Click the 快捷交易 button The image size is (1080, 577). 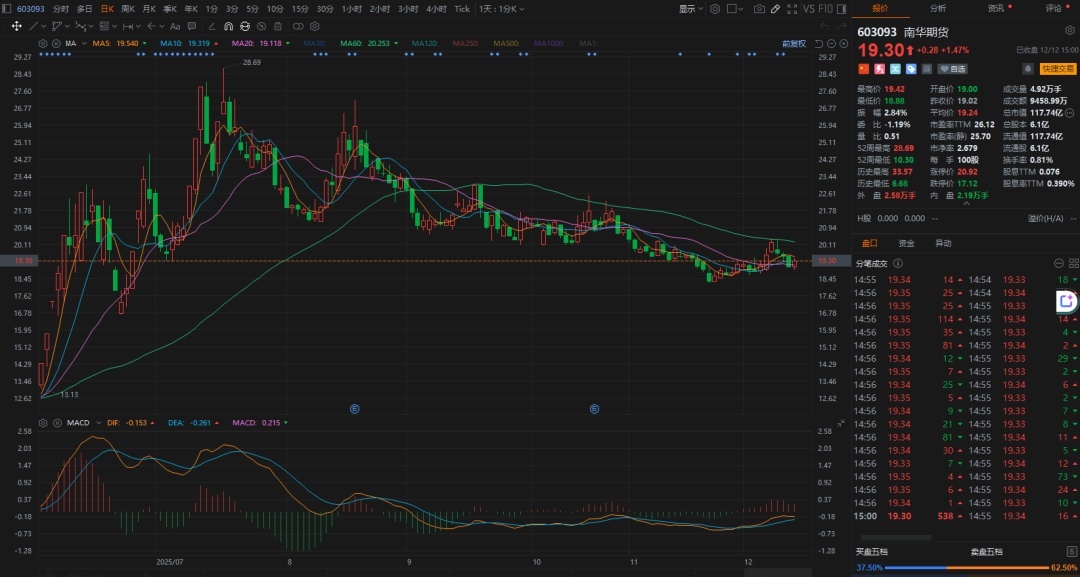pyautogui.click(x=1056, y=69)
